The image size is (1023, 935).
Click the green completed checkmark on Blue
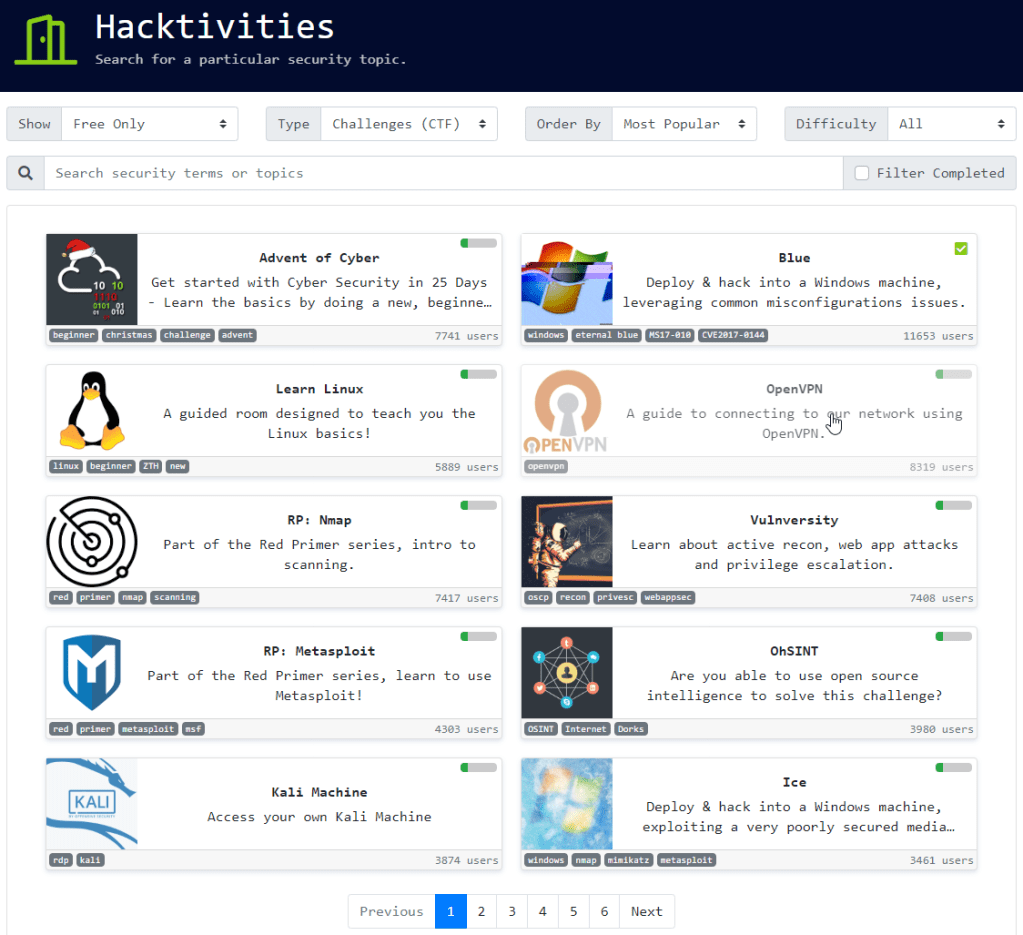(x=961, y=248)
